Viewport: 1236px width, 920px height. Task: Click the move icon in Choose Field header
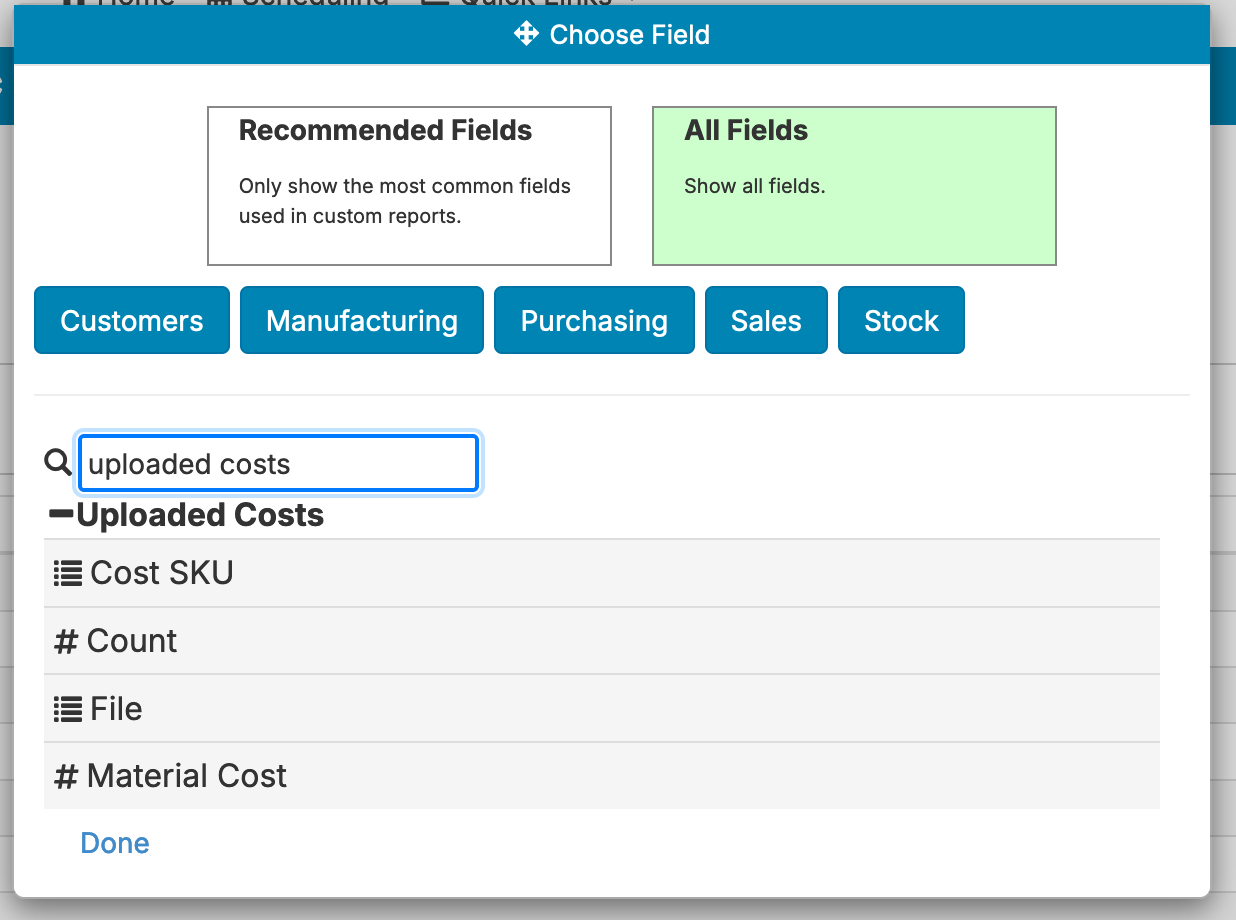pyautogui.click(x=526, y=35)
